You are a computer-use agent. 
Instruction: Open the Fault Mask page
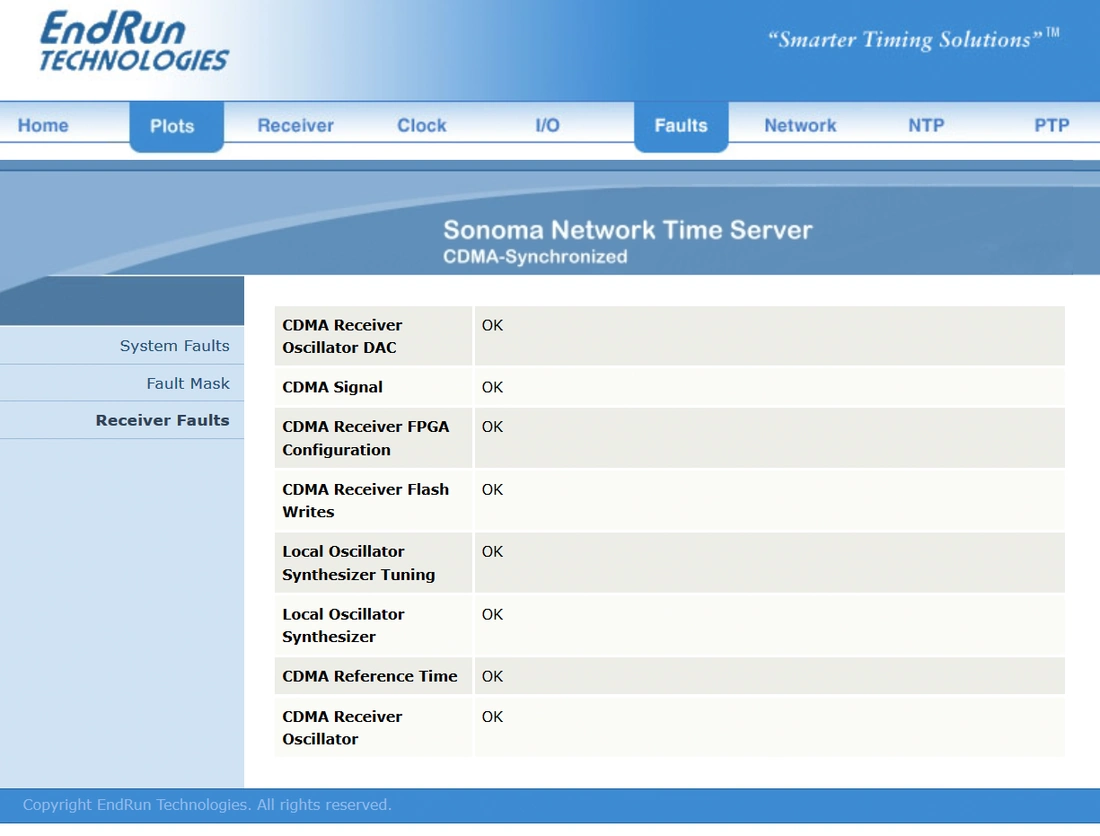click(188, 384)
